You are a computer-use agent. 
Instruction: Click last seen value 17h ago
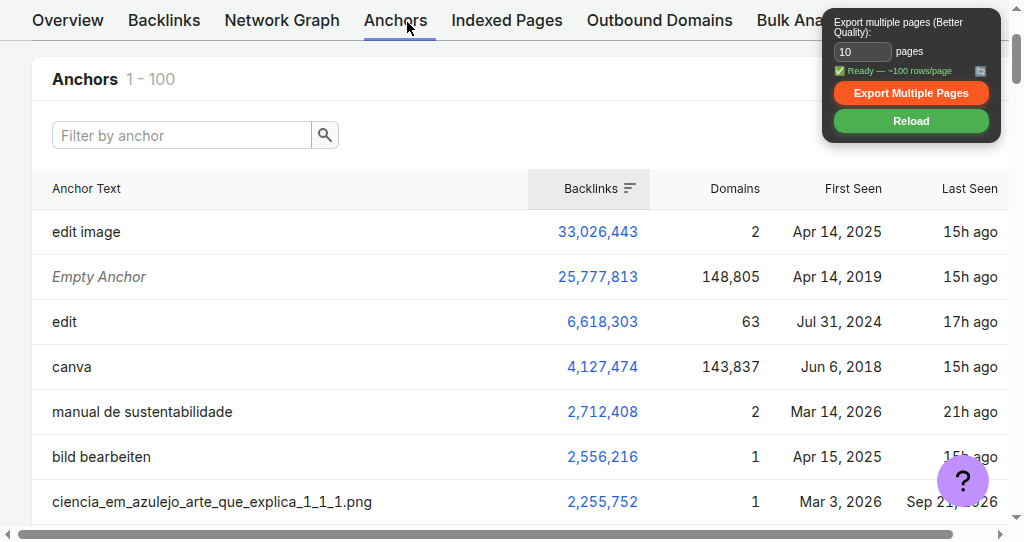pyautogui.click(x=970, y=322)
